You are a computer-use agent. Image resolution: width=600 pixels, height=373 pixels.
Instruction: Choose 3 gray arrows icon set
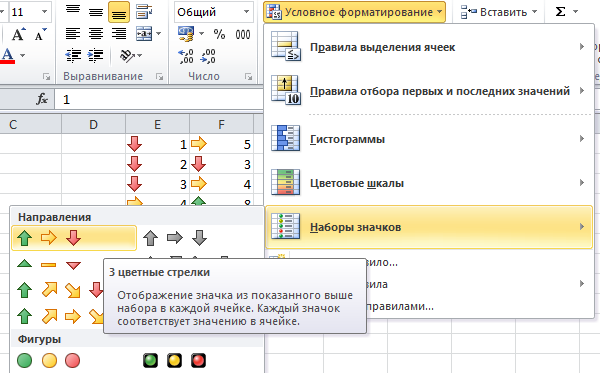click(175, 238)
